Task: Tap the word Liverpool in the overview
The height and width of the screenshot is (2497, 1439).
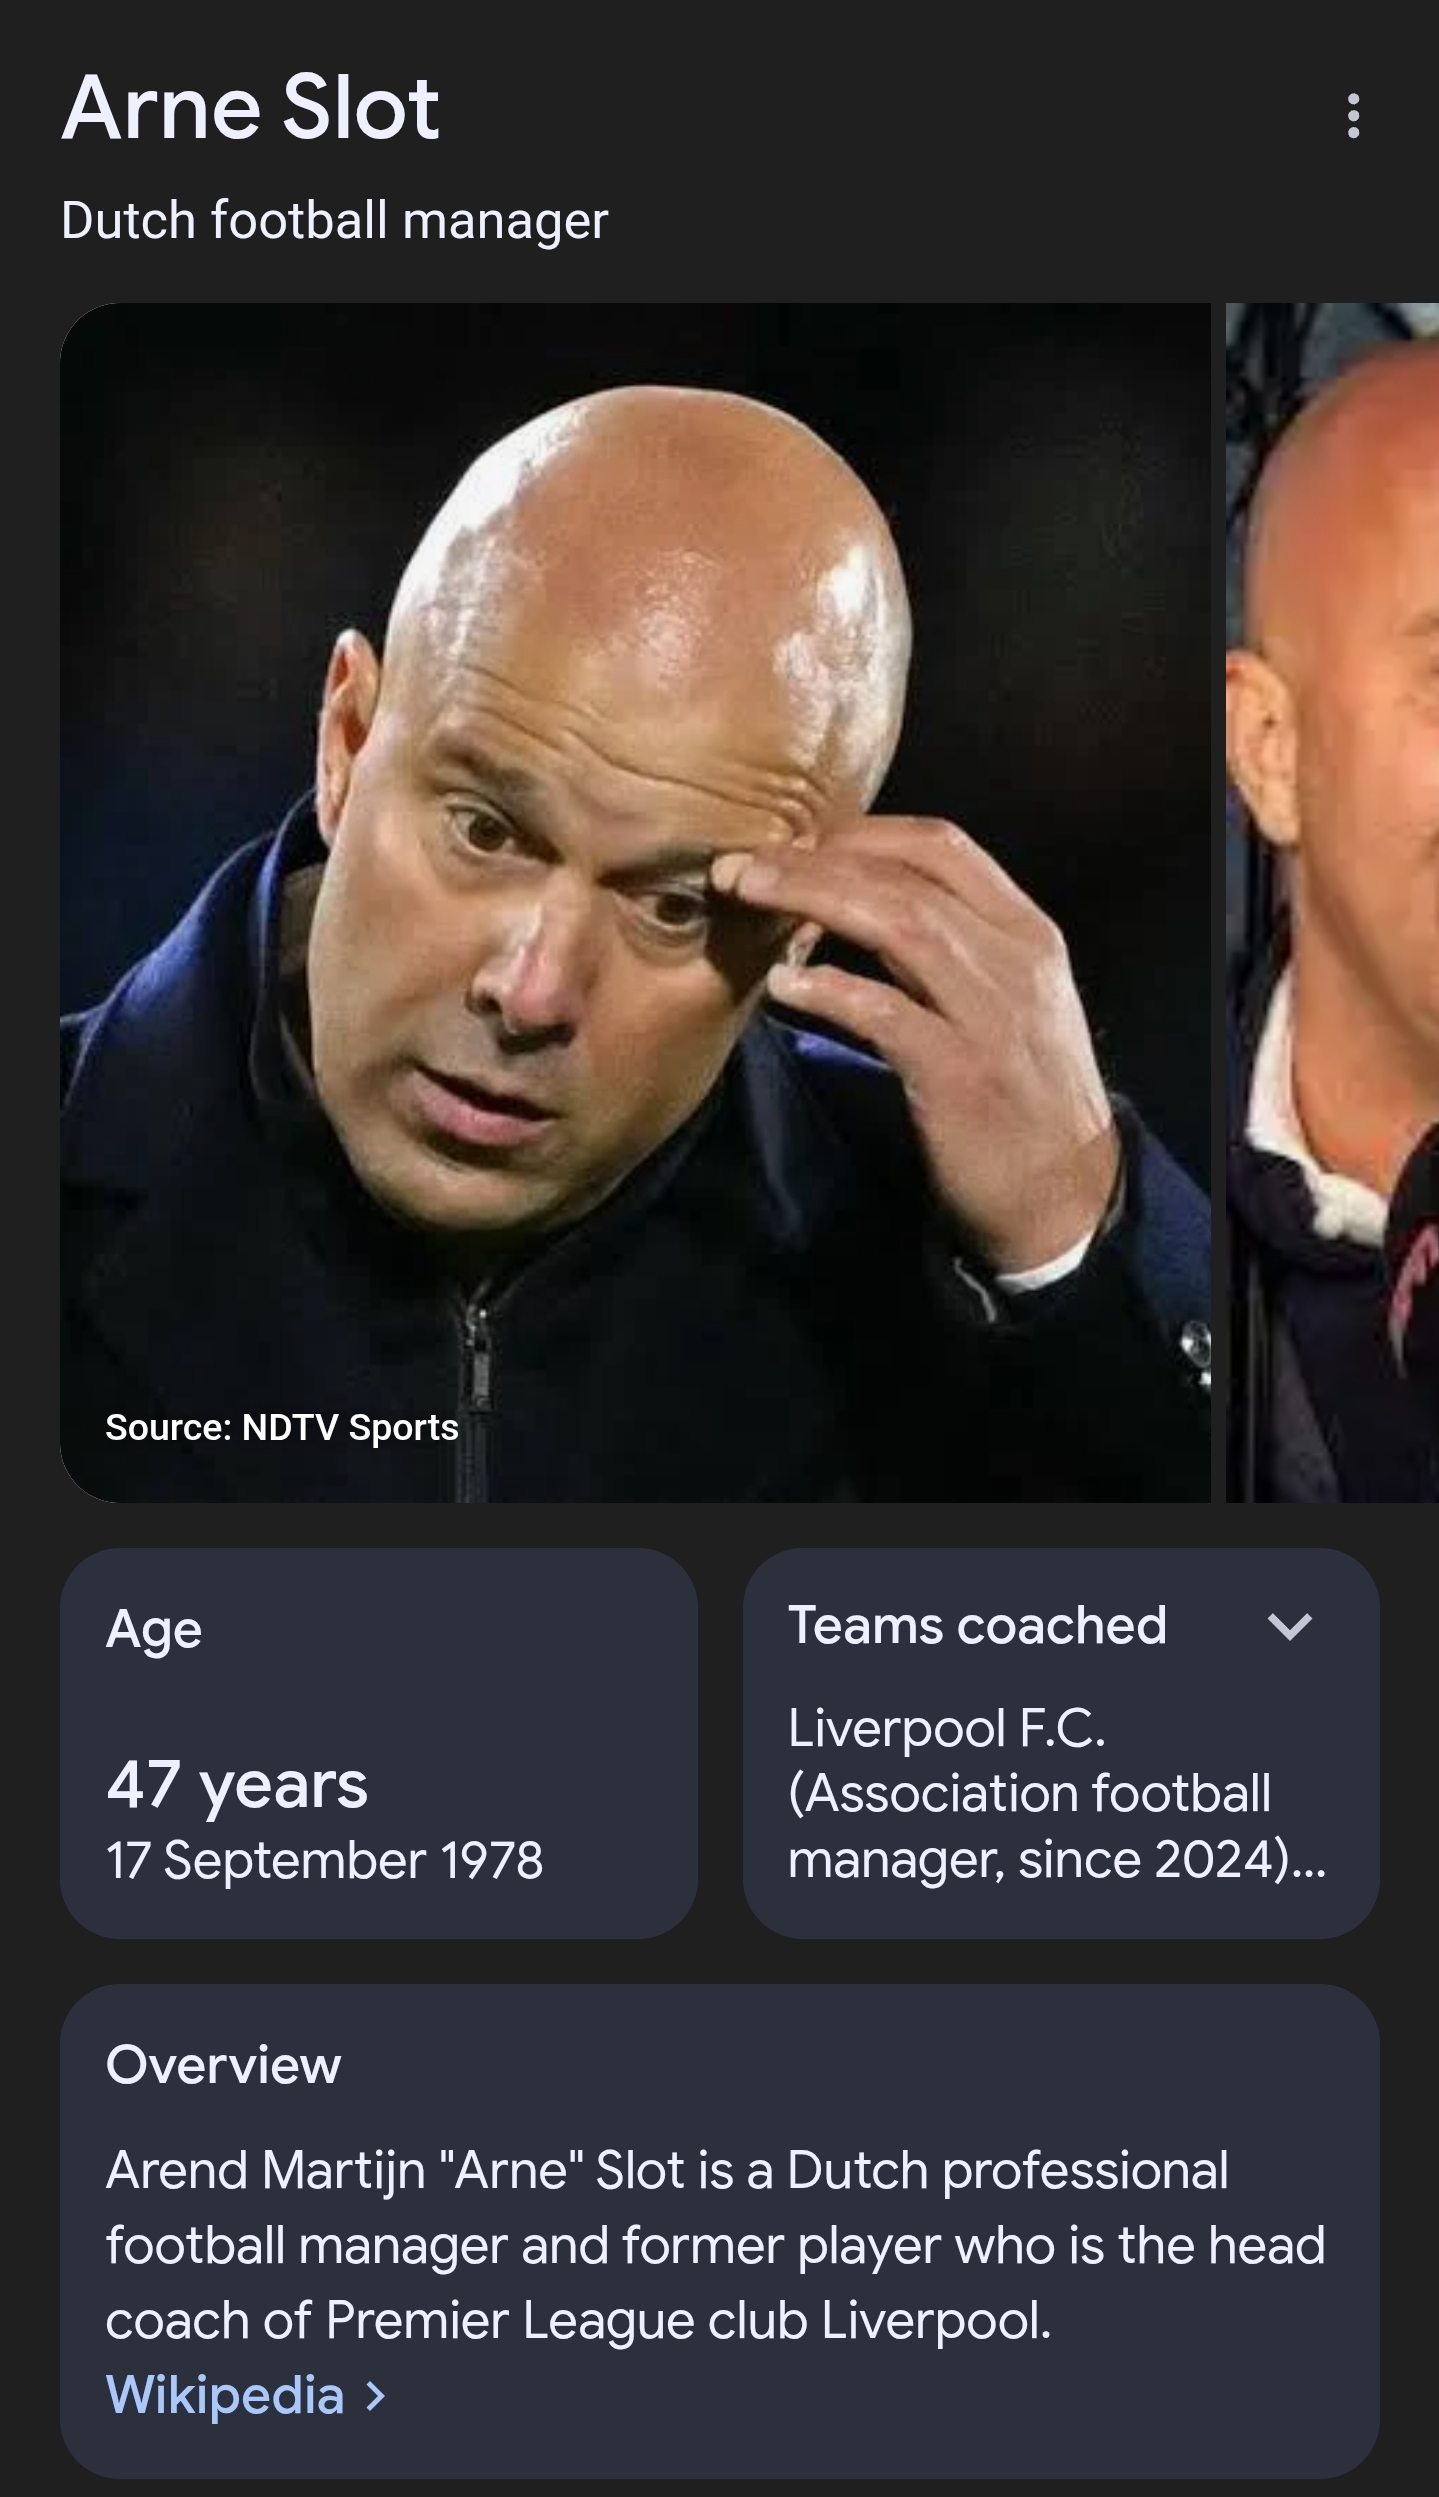Action: 936,2321
